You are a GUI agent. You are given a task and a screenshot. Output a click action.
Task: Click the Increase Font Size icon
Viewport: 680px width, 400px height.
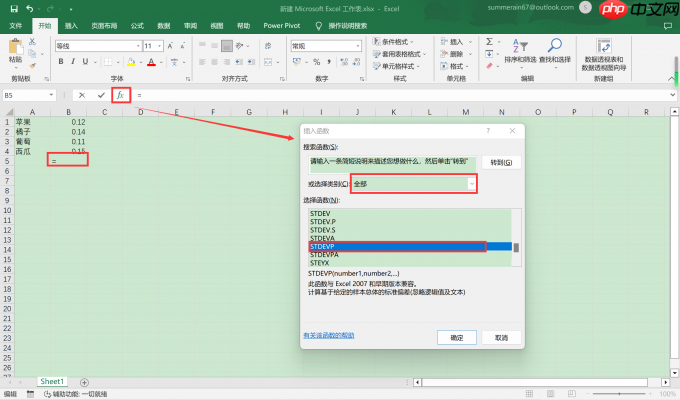[x=170, y=46]
